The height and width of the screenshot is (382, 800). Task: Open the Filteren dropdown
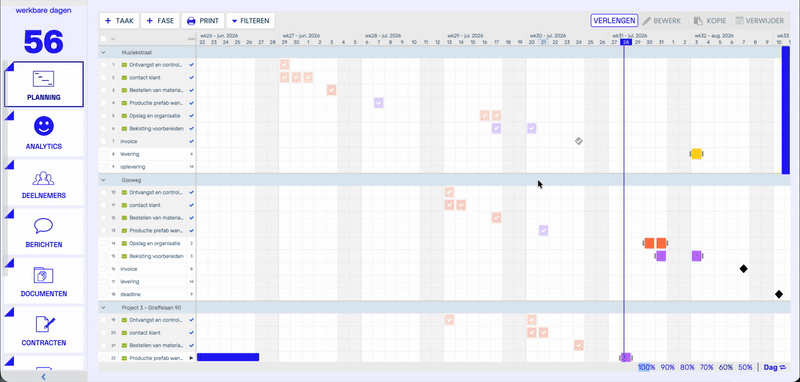pos(251,21)
